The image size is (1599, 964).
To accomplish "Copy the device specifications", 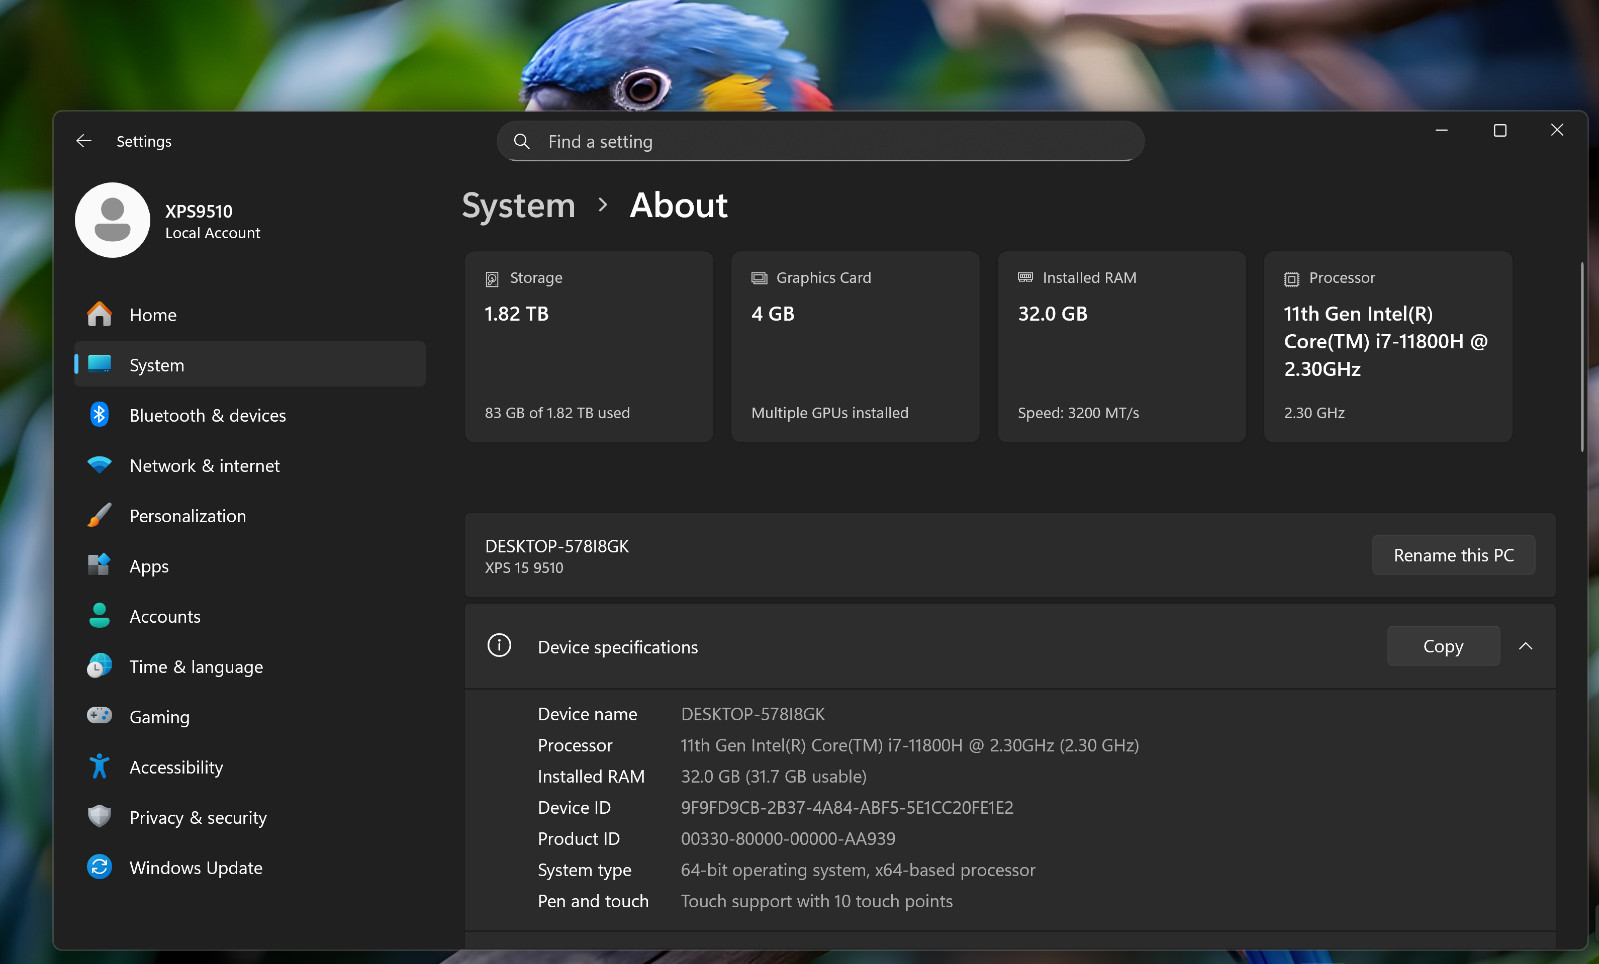I will [x=1443, y=646].
